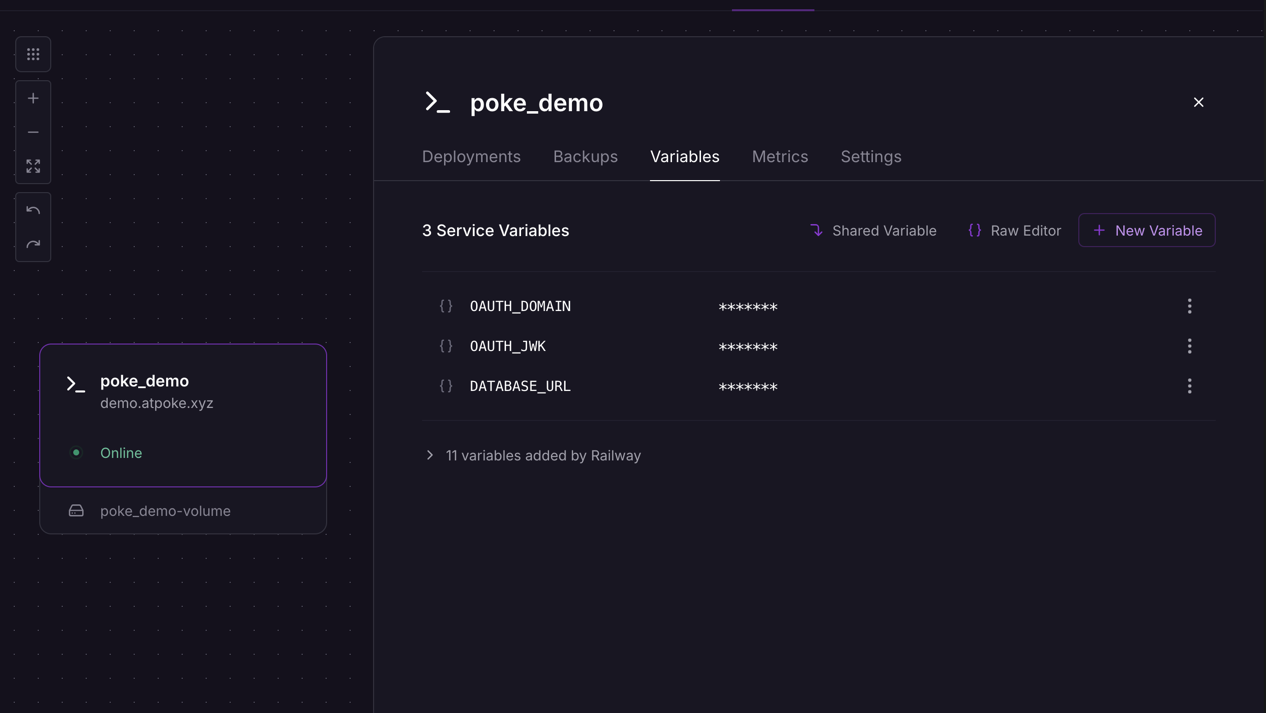Screen dimensions: 1266x713
Task: Open the three-dot menu for OAUTH_JWK
Action: 1189,346
